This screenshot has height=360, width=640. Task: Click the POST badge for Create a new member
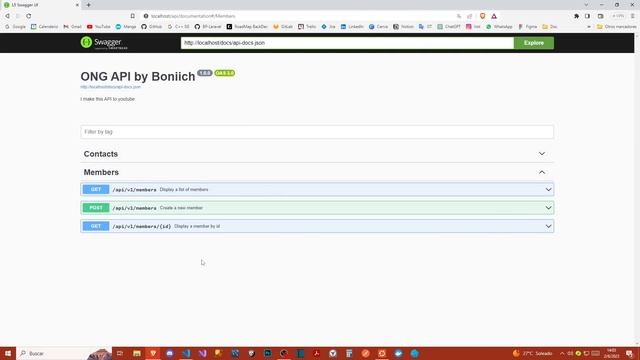(x=96, y=208)
